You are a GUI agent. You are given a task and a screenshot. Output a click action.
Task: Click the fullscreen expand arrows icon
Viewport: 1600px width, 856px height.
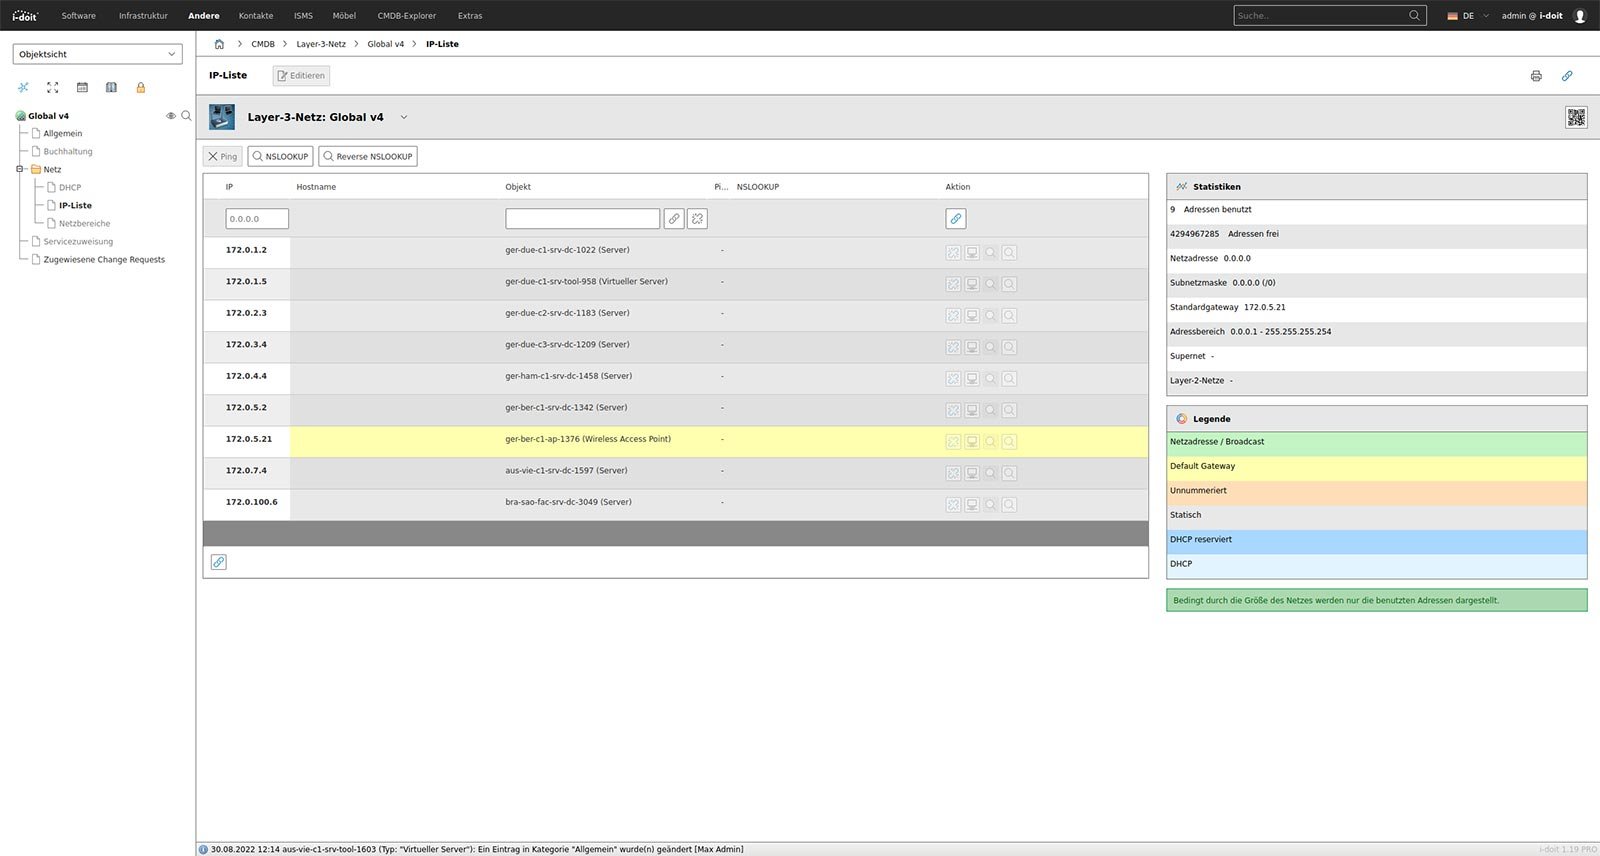[x=53, y=88]
